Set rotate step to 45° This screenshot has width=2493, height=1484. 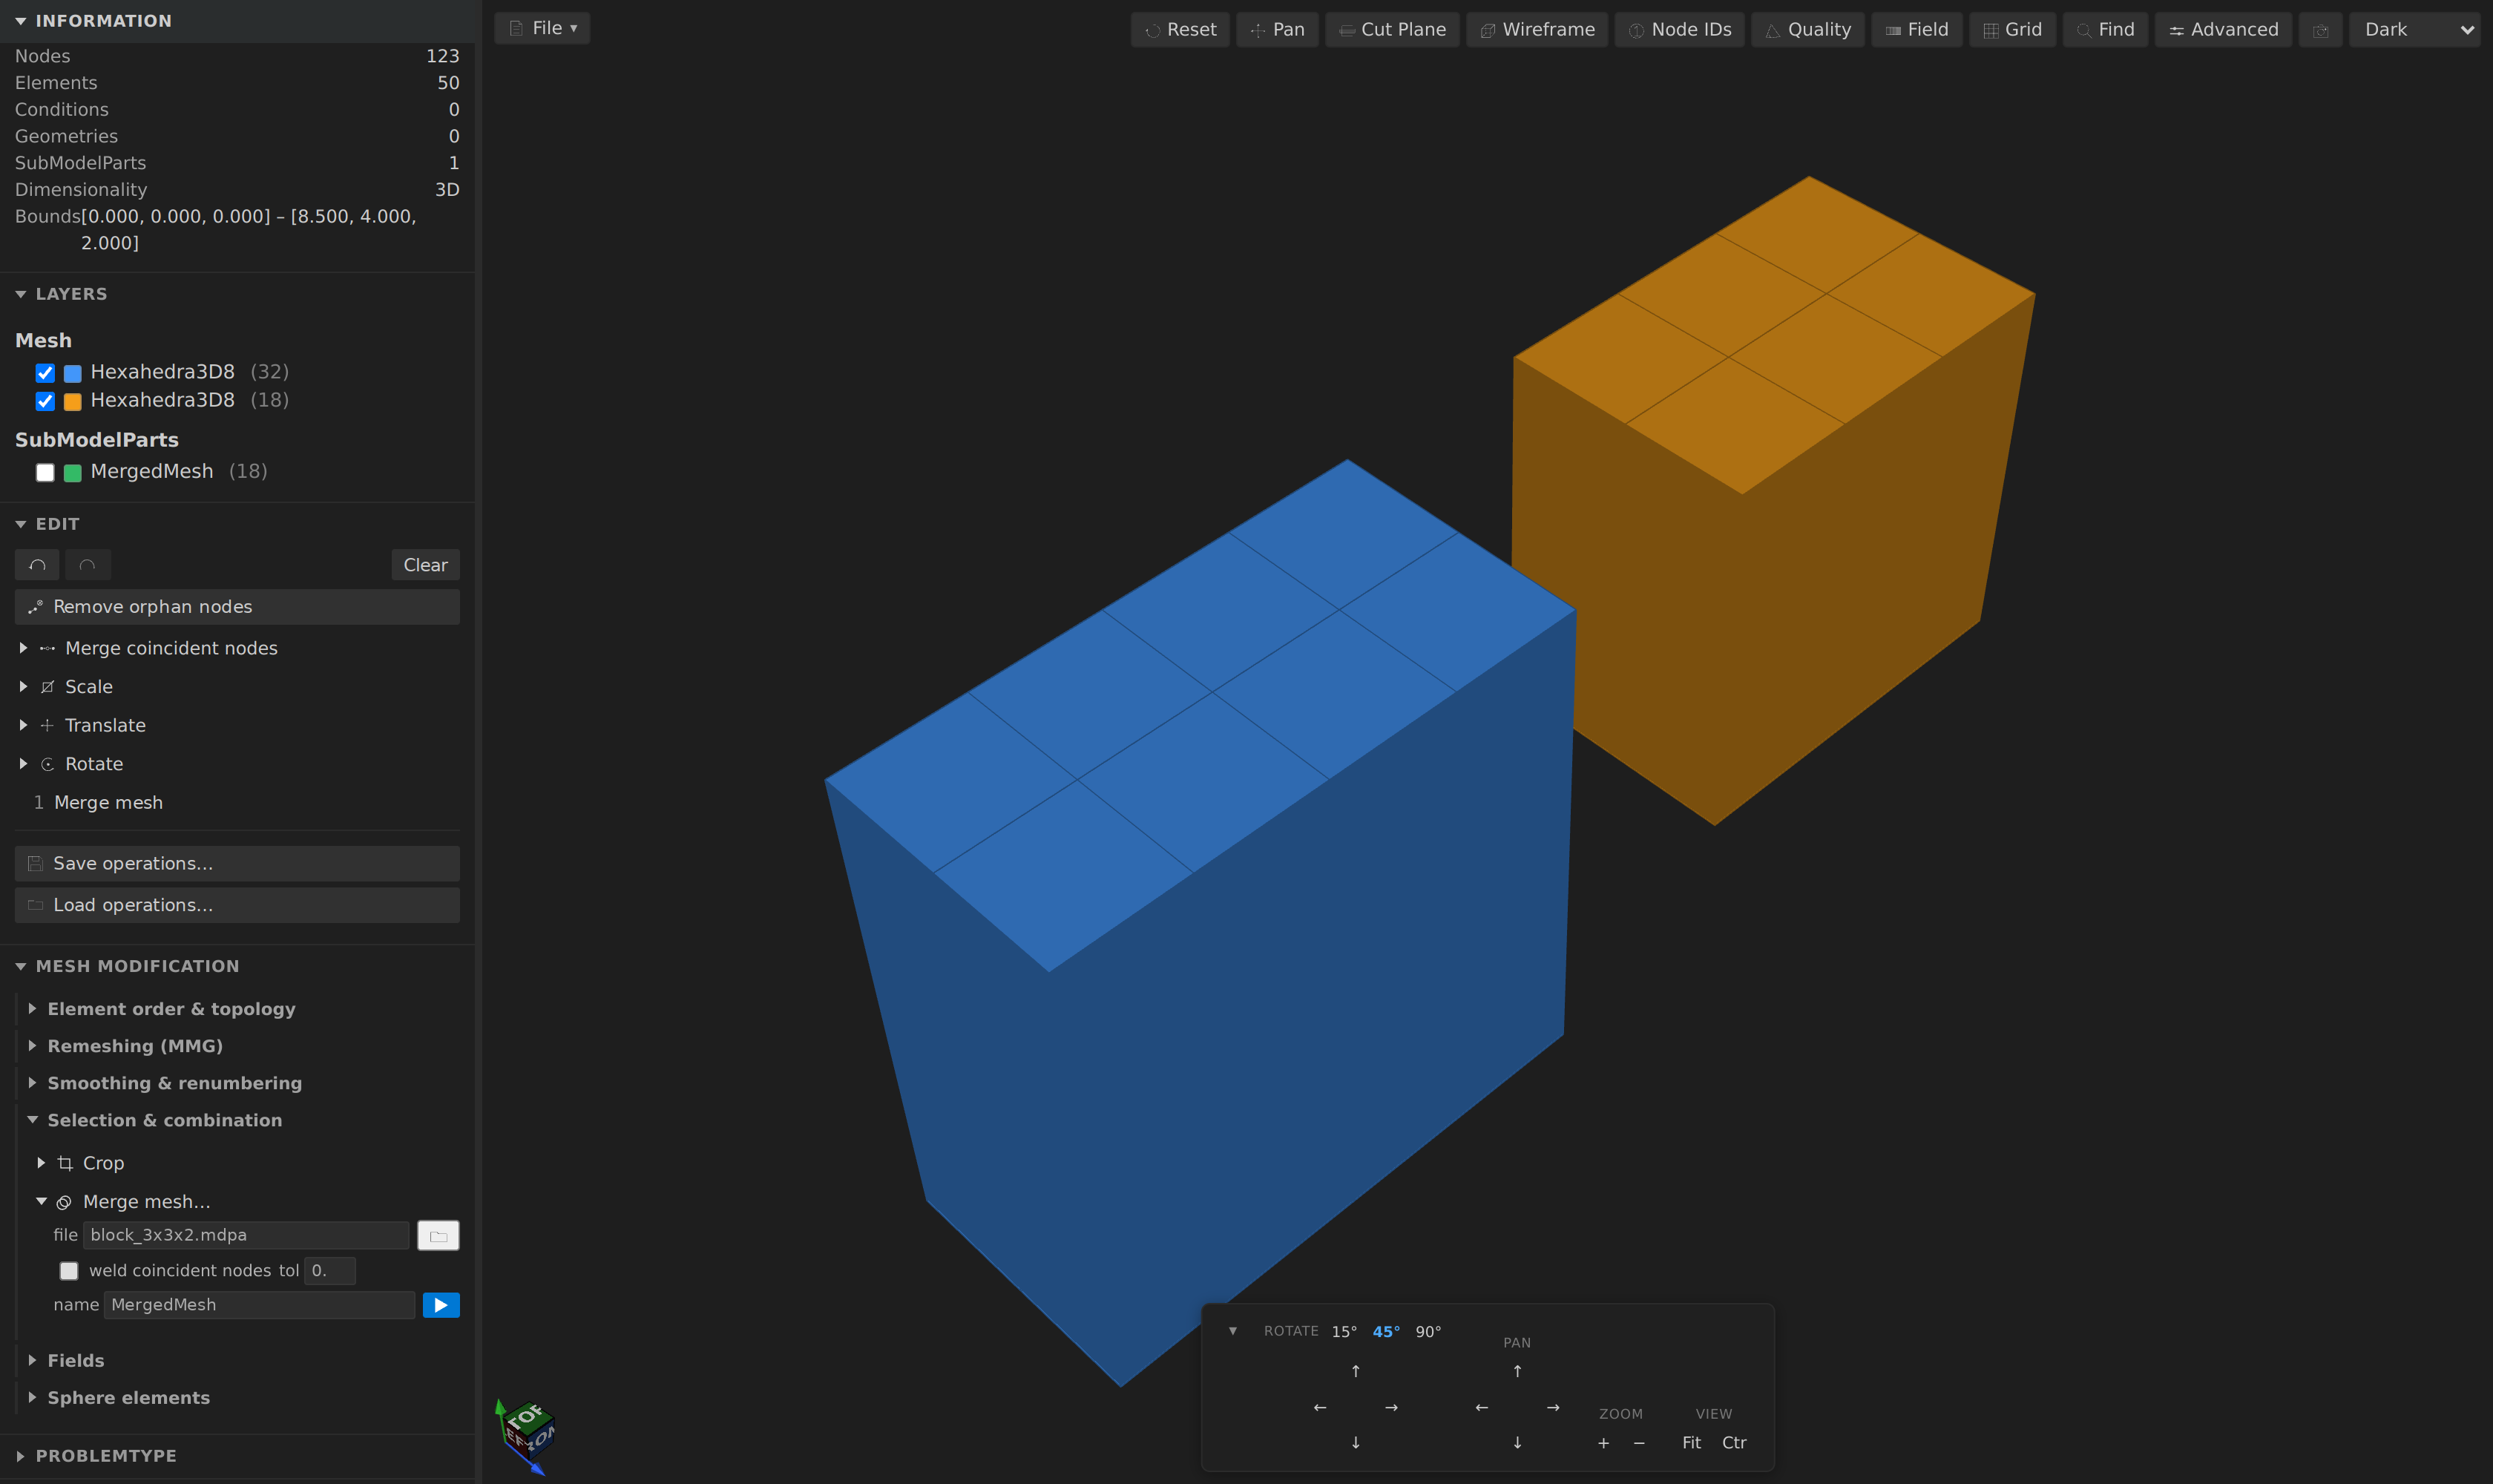click(1386, 1332)
